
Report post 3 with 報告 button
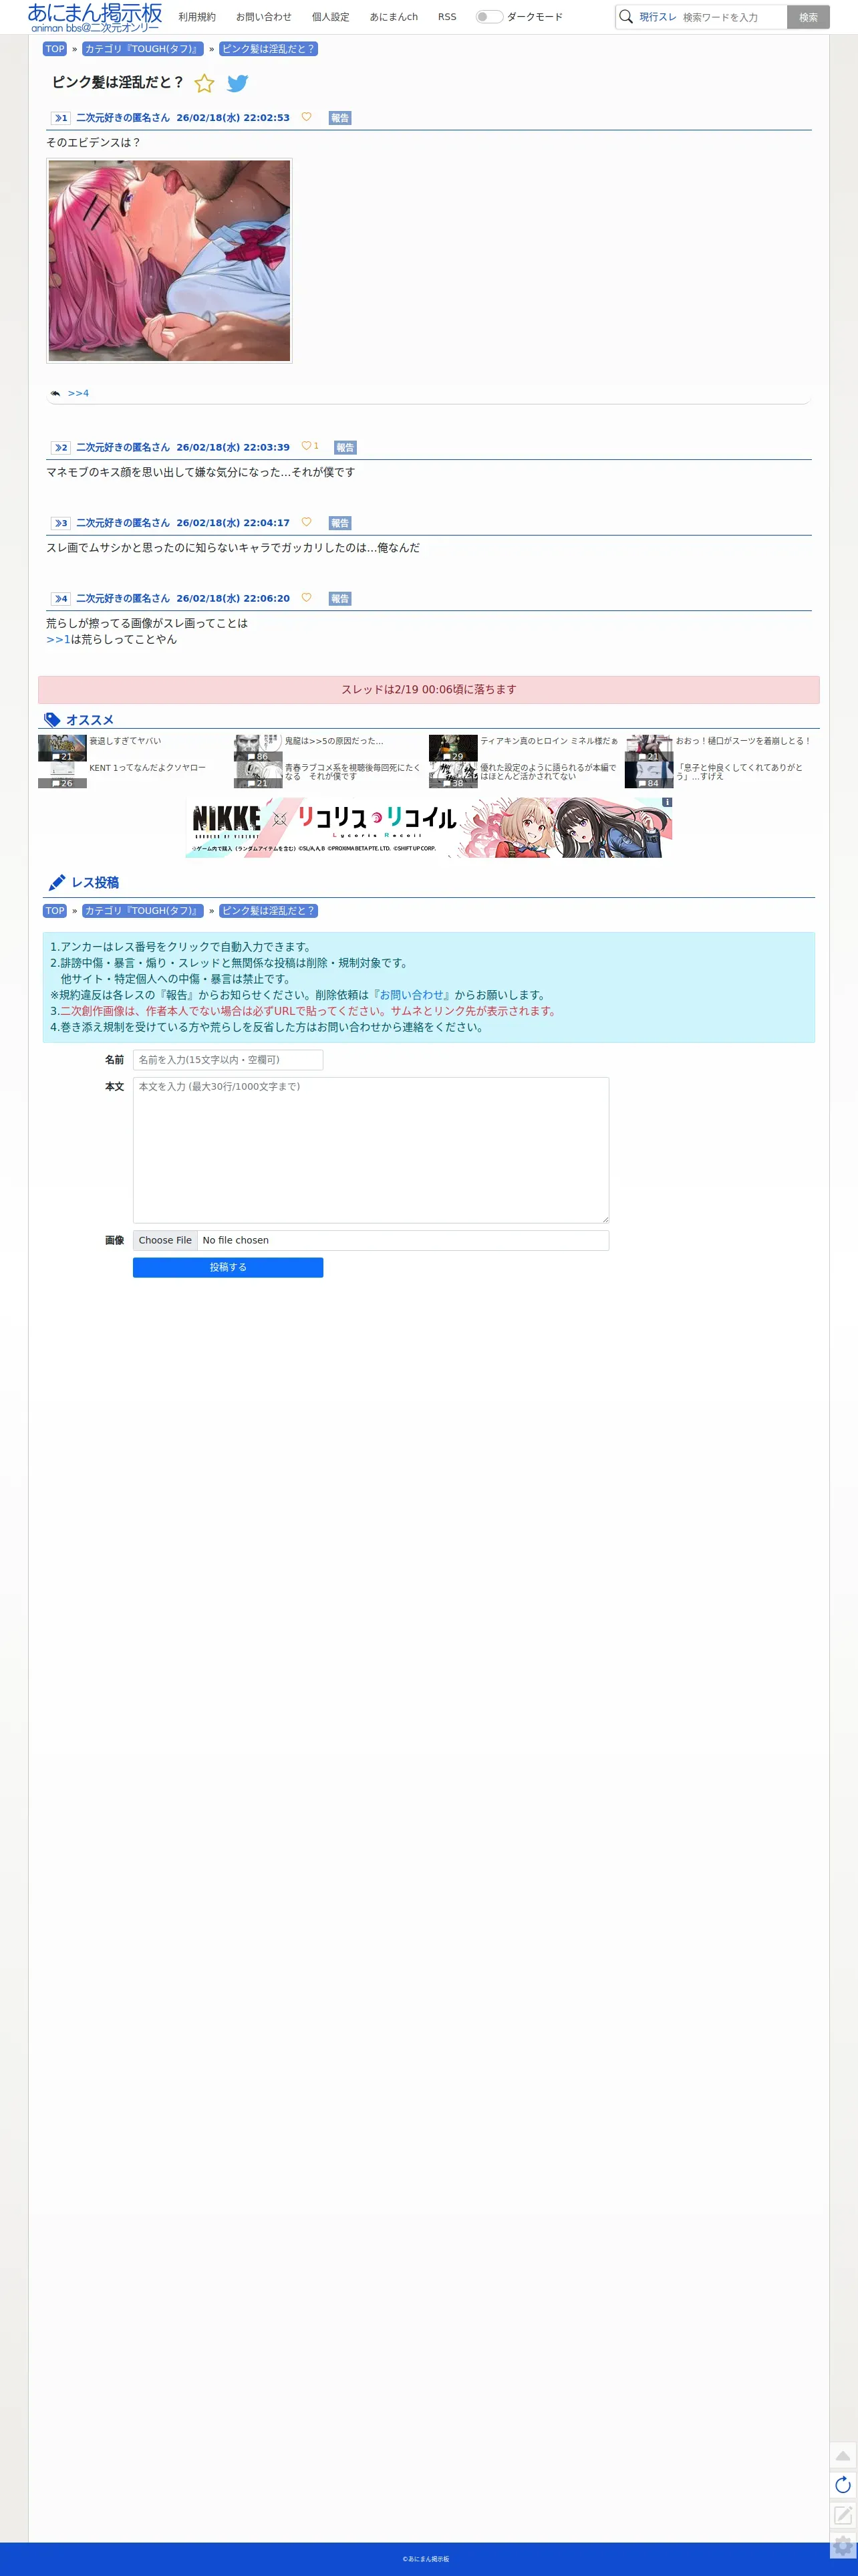[340, 523]
